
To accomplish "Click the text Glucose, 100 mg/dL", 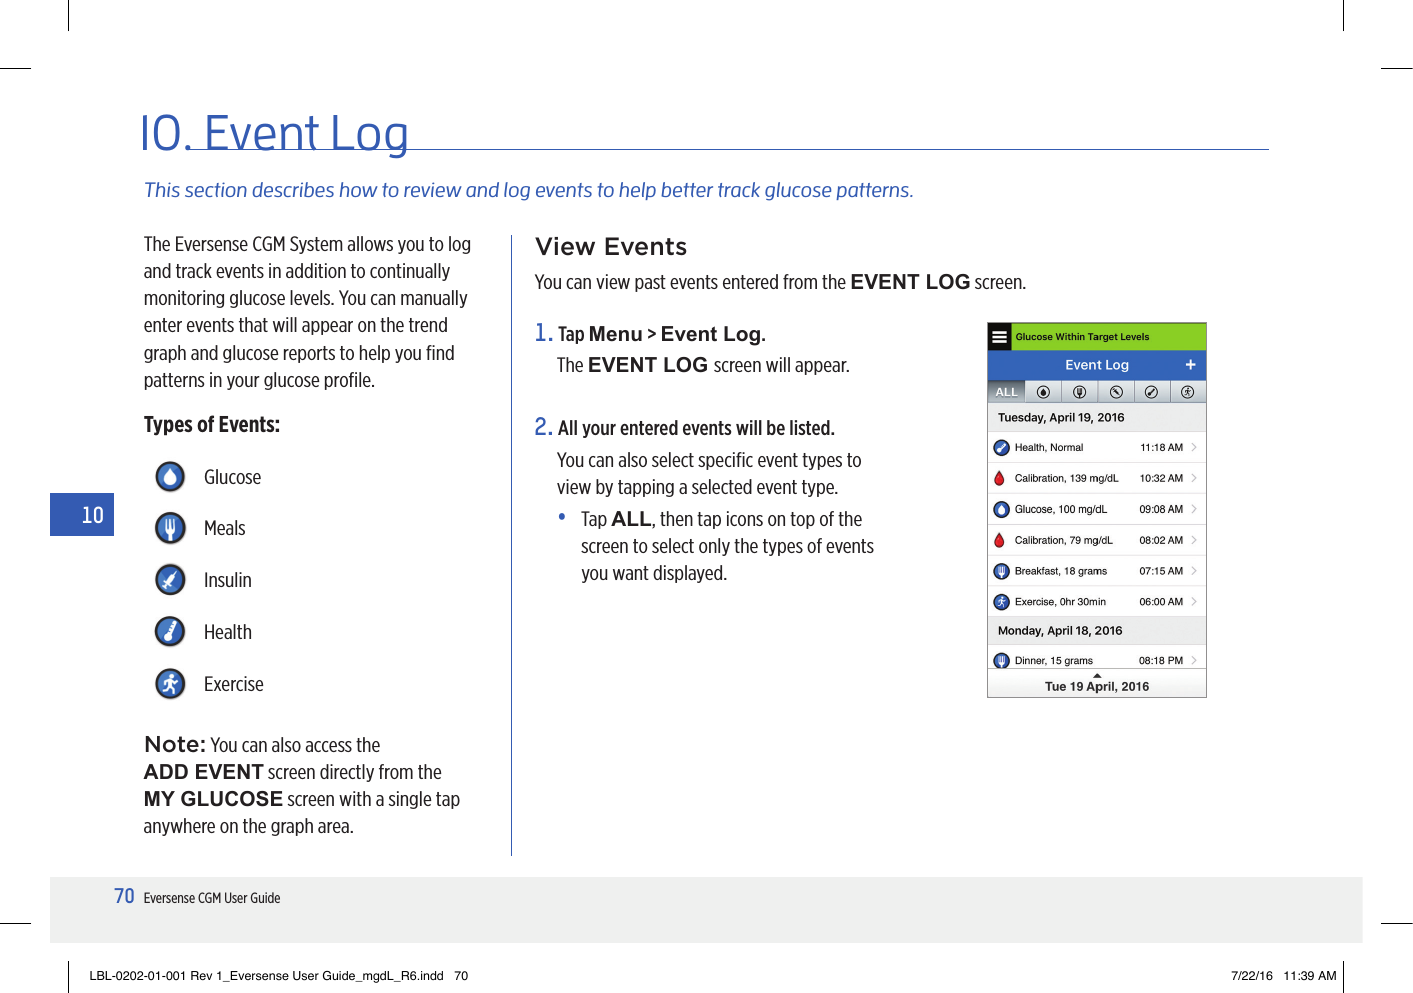I will point(1061,509).
